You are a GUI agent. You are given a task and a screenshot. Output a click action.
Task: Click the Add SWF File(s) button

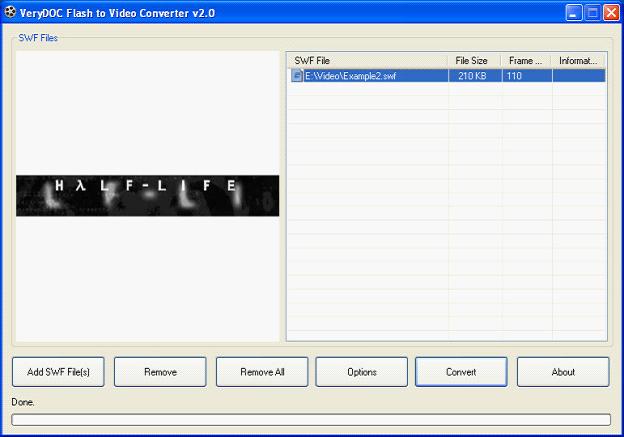(58, 372)
